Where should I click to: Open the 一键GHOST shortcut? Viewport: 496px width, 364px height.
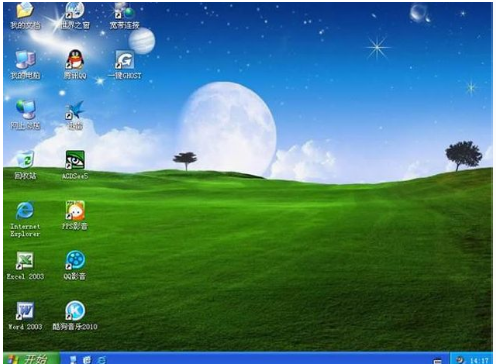tap(124, 60)
